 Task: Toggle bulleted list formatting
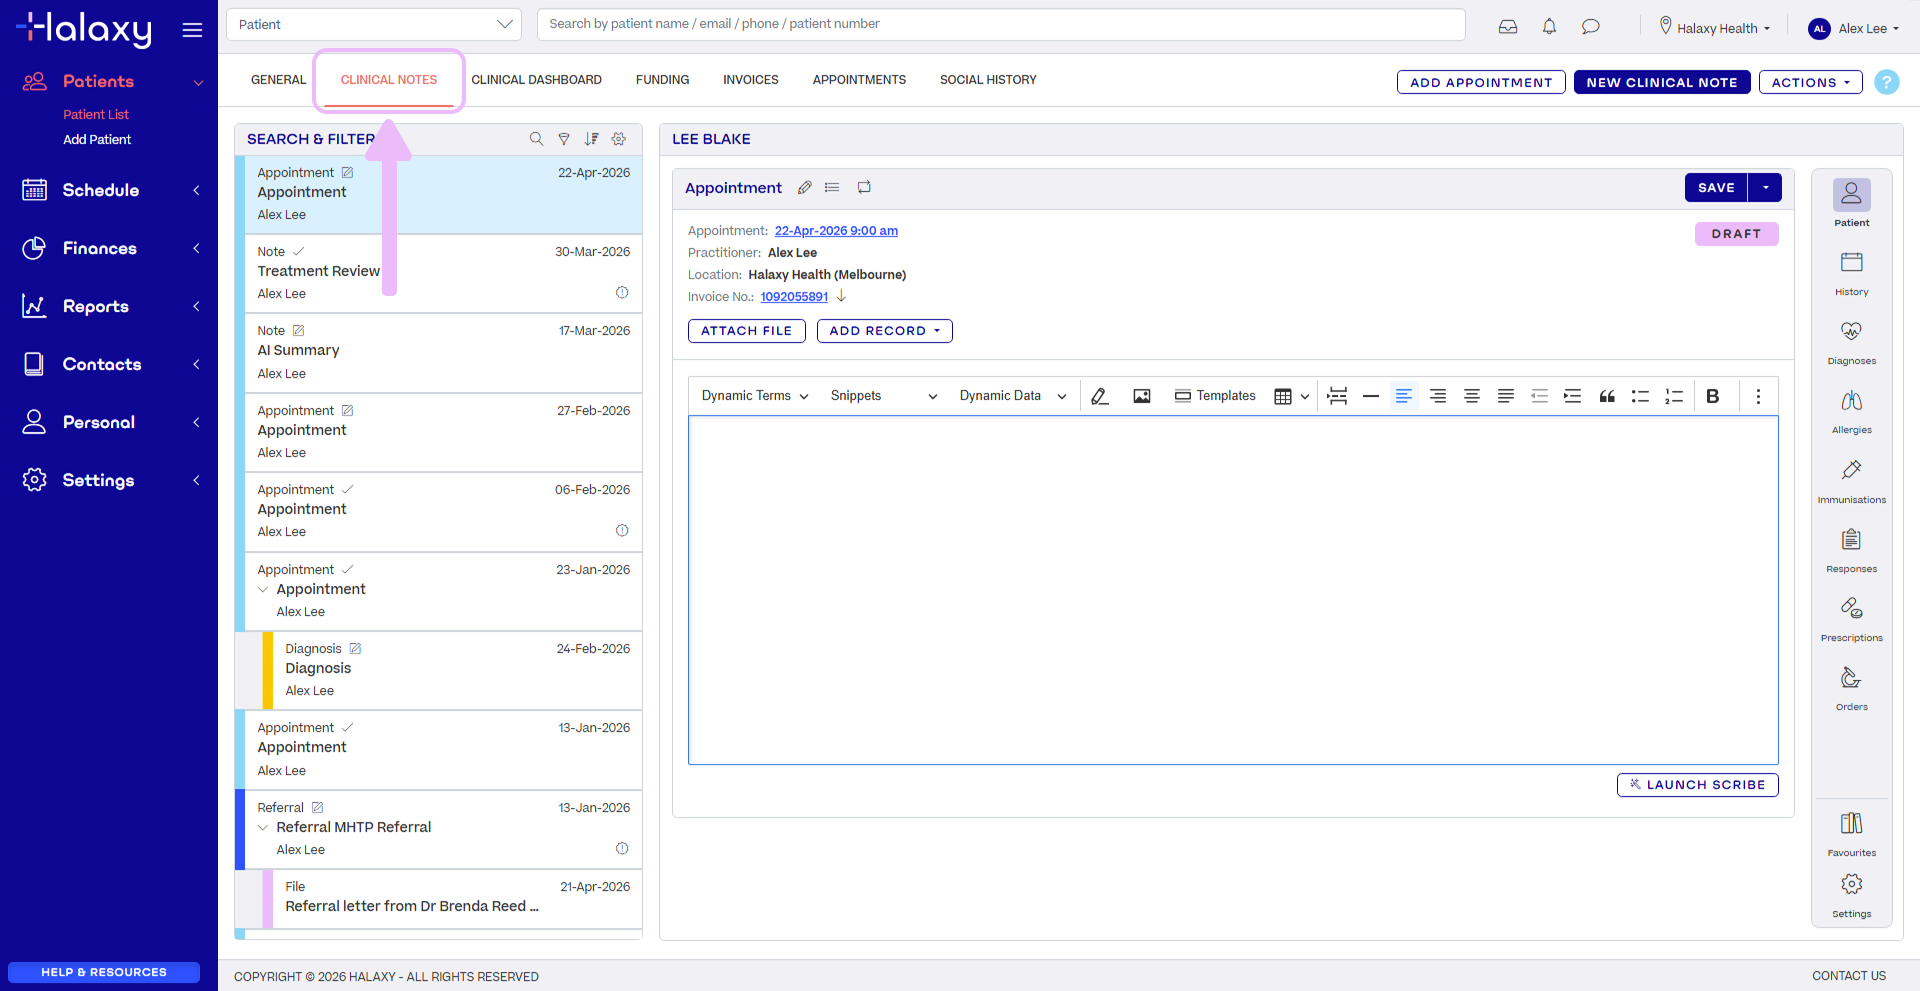(x=1640, y=396)
